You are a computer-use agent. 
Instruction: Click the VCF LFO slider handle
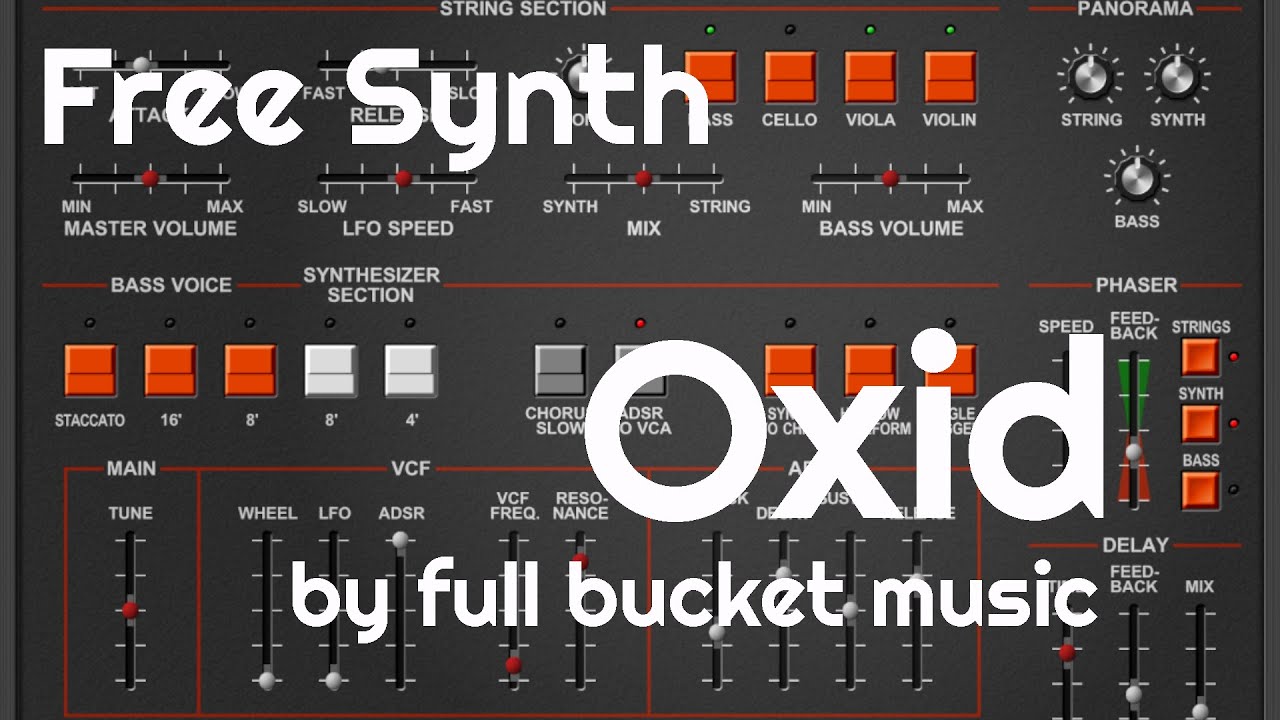tap(333, 681)
